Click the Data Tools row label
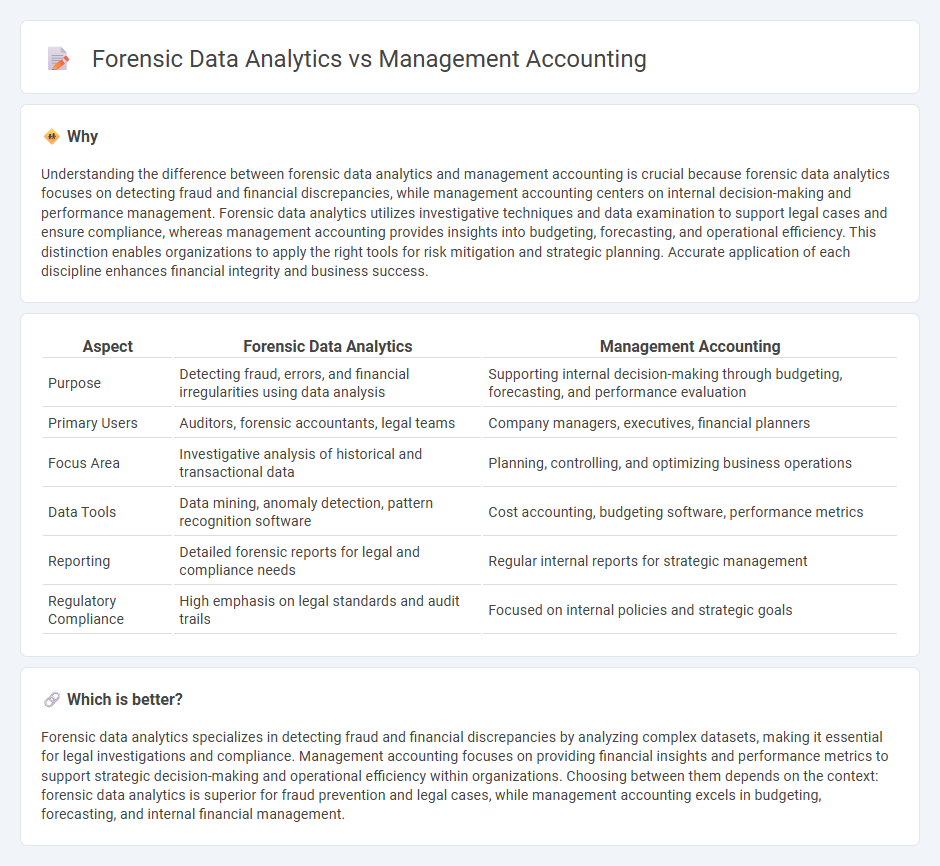This screenshot has height=866, width=940. tap(82, 512)
